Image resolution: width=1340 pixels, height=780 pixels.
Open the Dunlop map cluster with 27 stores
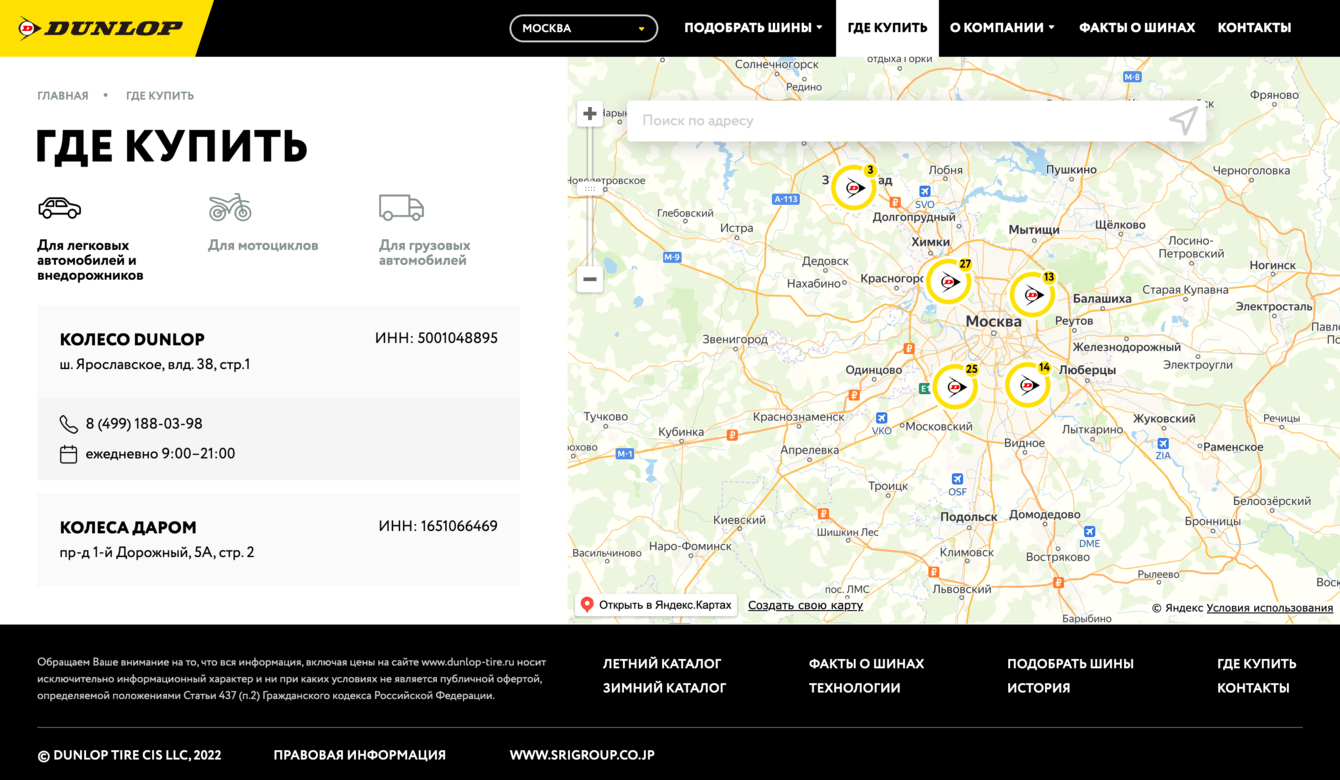tap(949, 281)
